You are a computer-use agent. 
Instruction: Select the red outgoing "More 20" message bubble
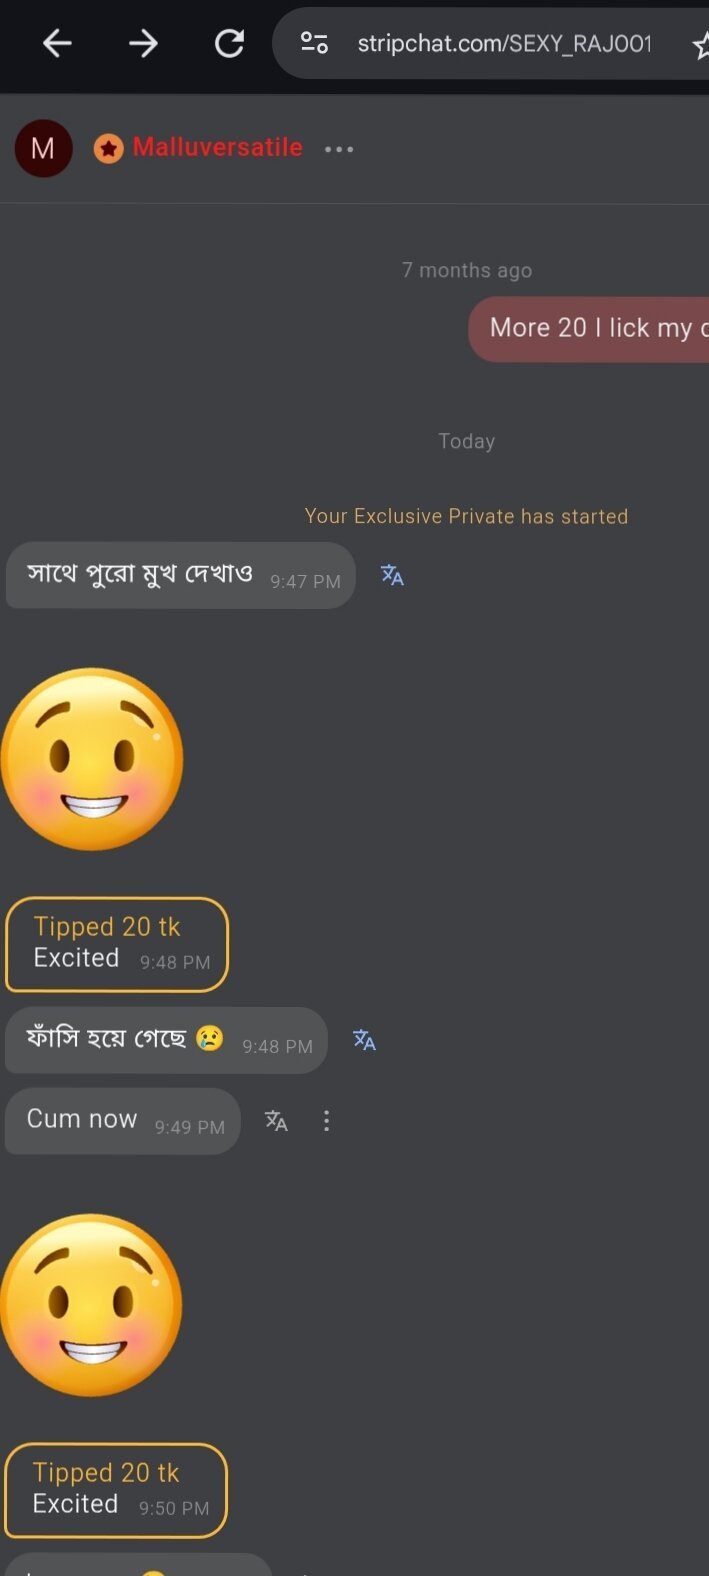pos(590,329)
